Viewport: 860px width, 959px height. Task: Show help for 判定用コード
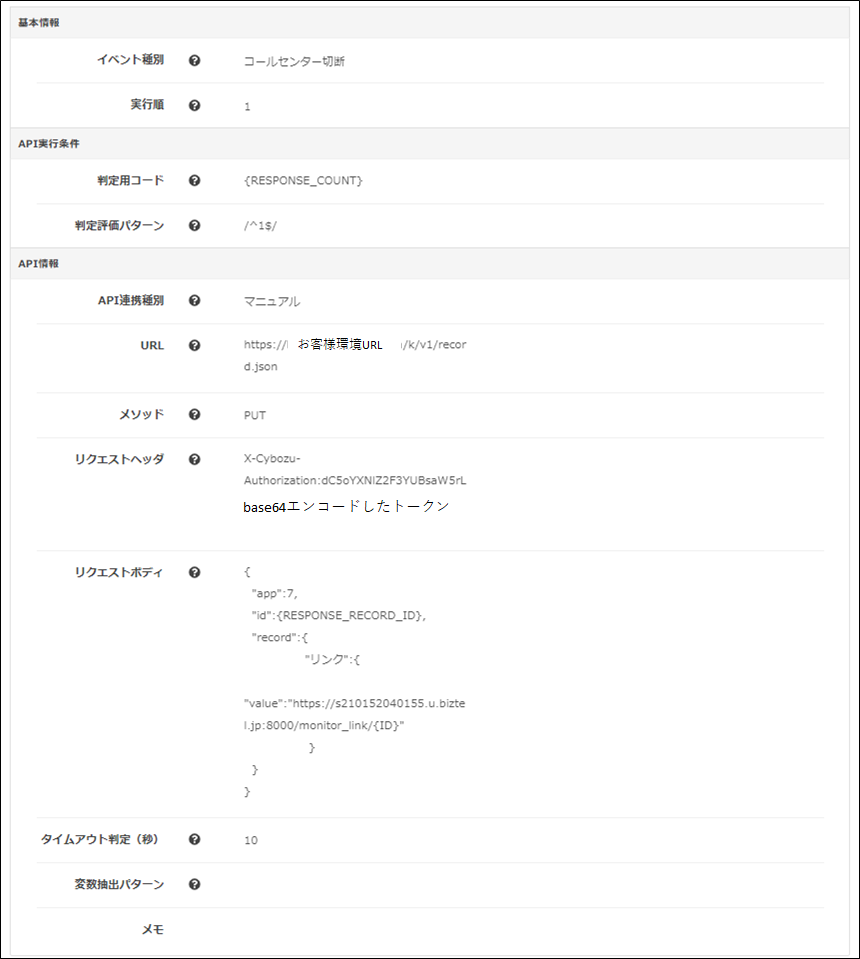click(195, 180)
